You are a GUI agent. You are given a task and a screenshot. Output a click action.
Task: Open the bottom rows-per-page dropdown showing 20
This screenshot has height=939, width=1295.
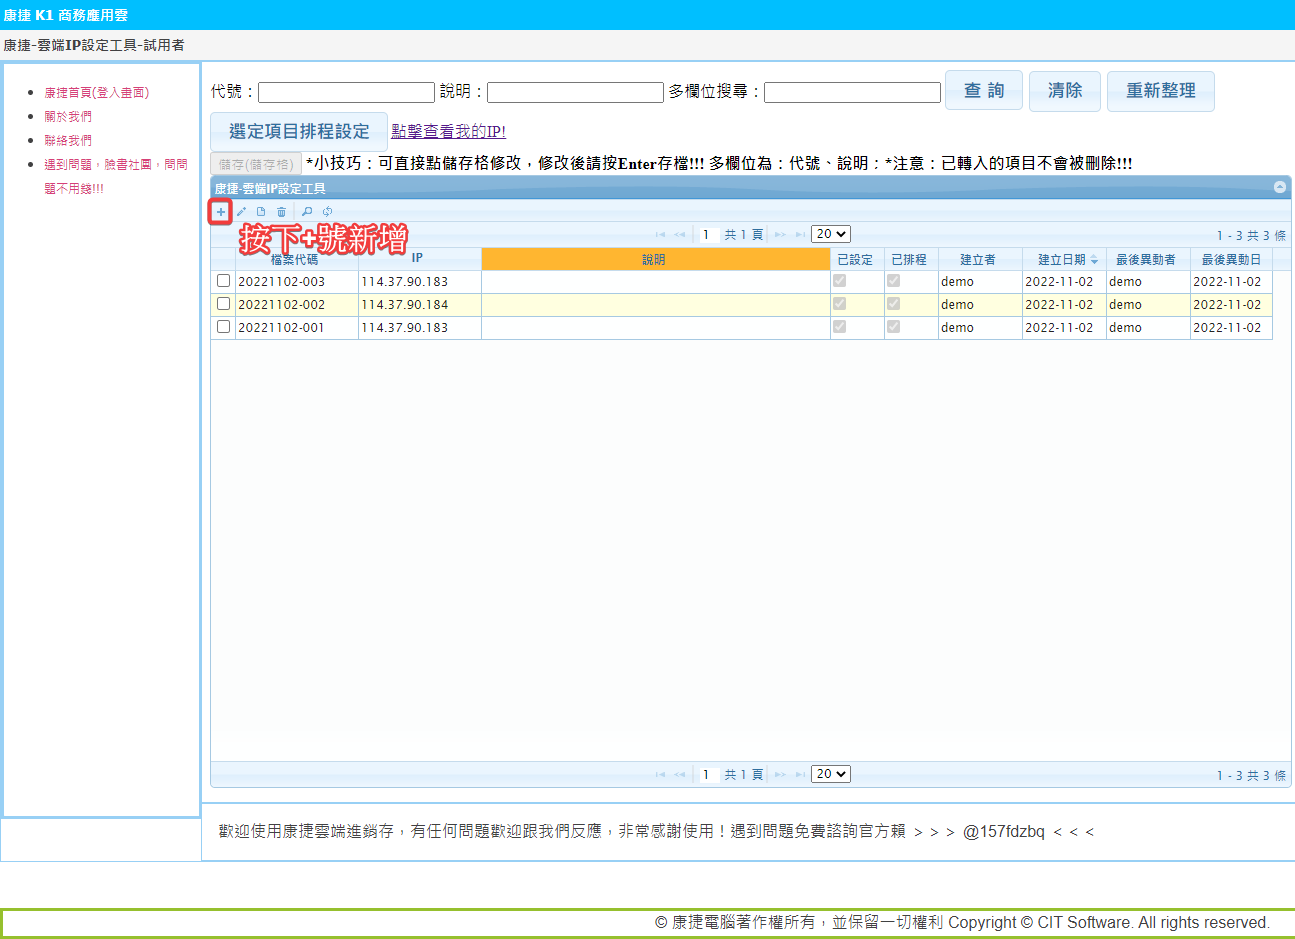[830, 774]
